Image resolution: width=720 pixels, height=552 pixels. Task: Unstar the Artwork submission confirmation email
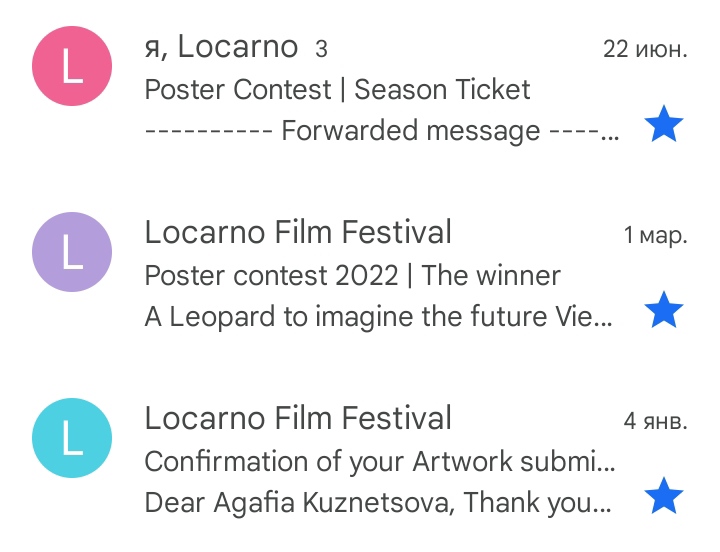664,496
